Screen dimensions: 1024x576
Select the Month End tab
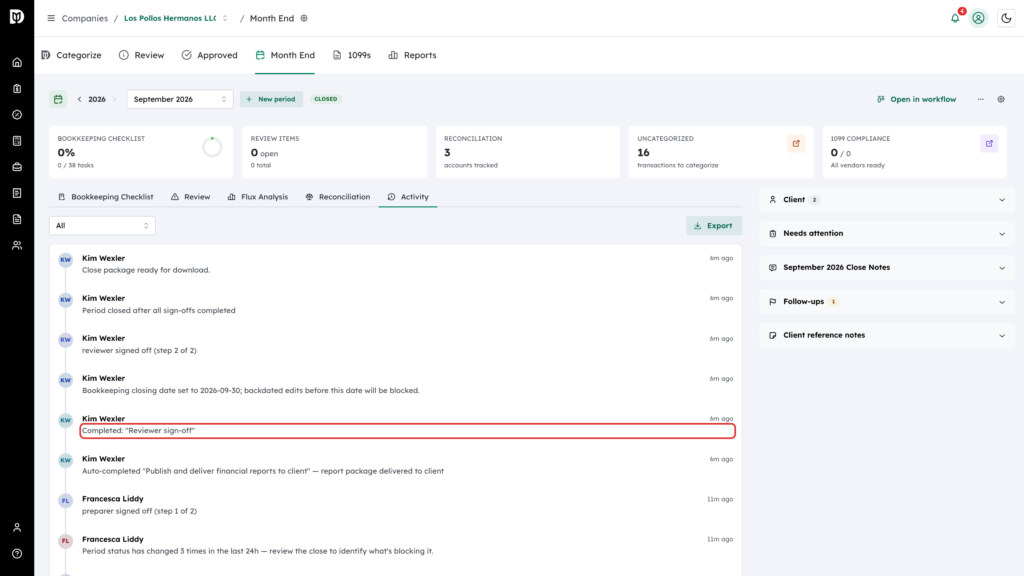coord(285,55)
